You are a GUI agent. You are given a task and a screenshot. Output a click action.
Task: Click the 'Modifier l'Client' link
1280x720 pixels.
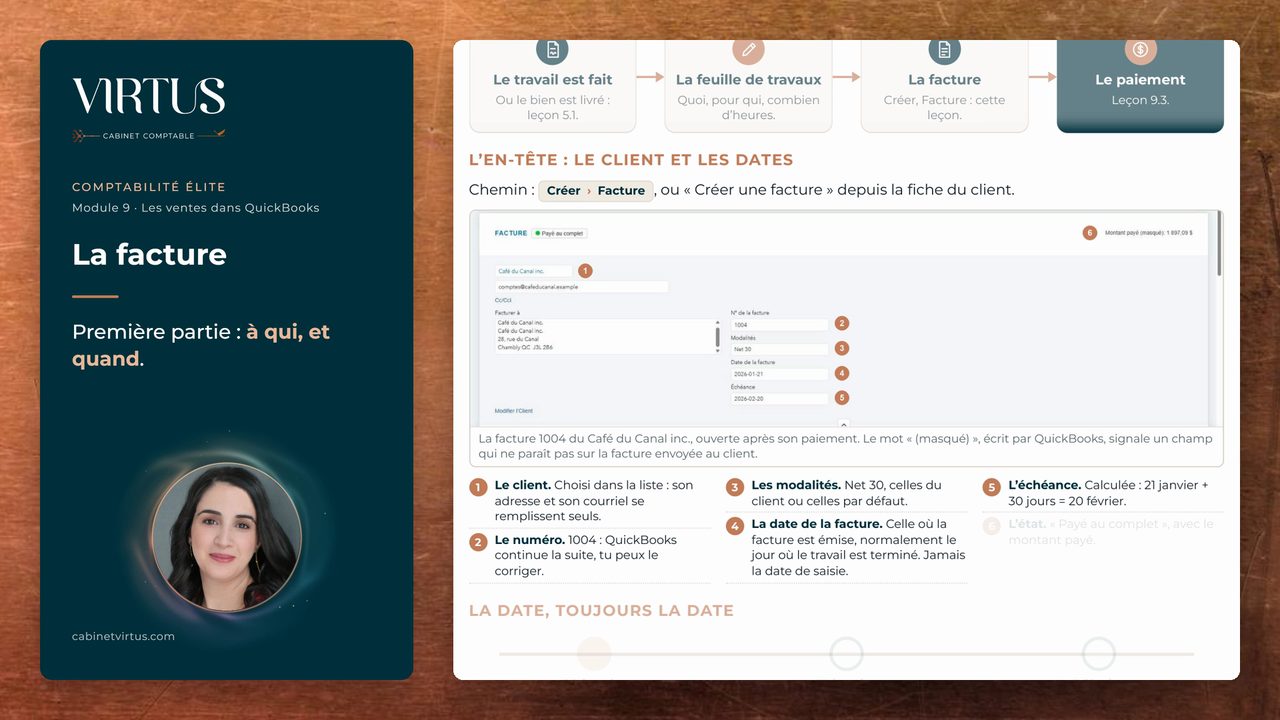(514, 411)
